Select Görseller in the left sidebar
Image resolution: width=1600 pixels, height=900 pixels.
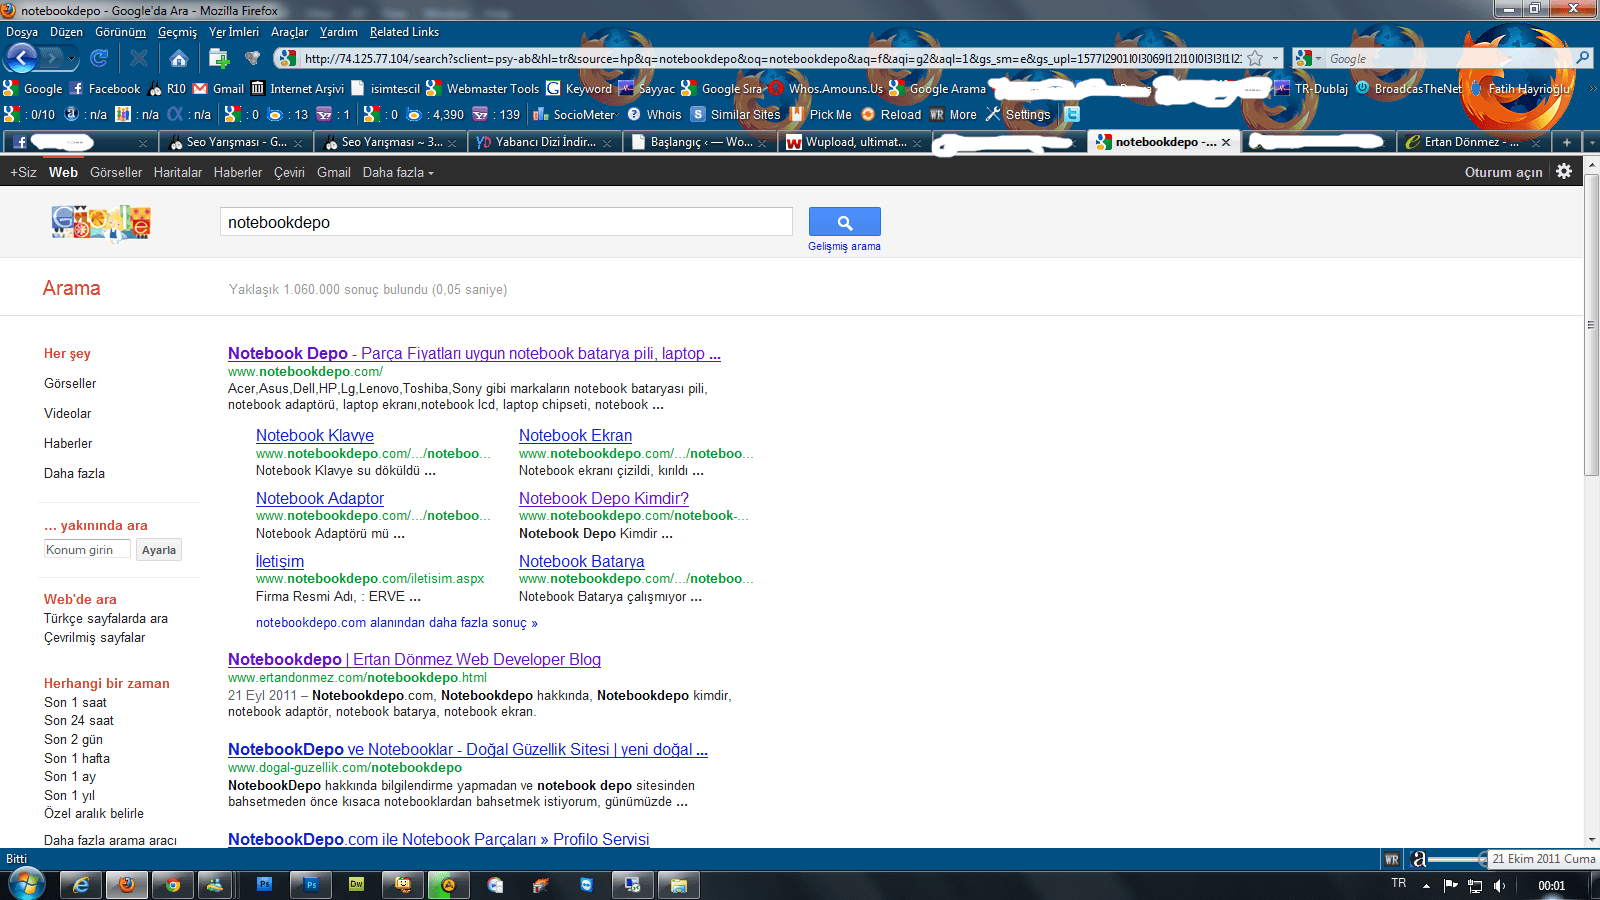70,383
